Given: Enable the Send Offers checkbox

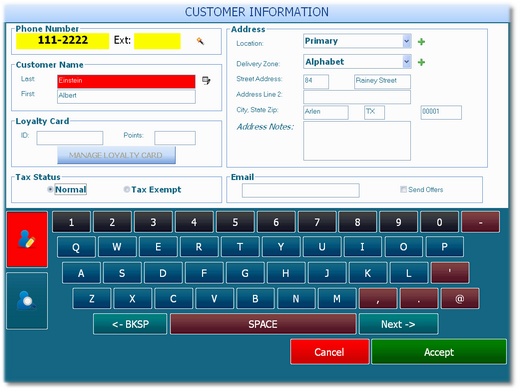Looking at the screenshot, I should tap(403, 189).
